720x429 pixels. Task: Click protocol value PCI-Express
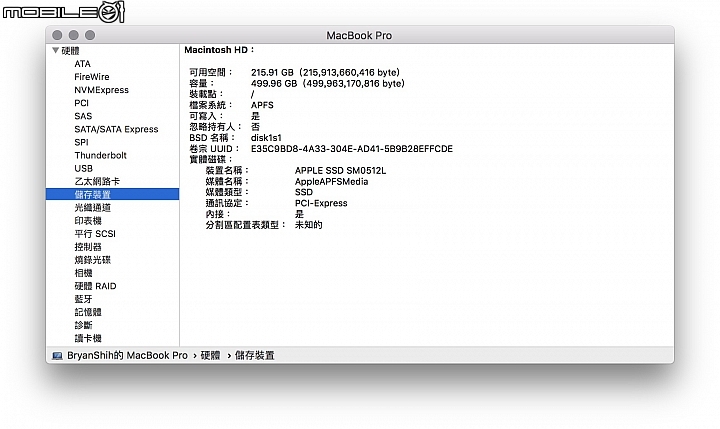(x=321, y=203)
